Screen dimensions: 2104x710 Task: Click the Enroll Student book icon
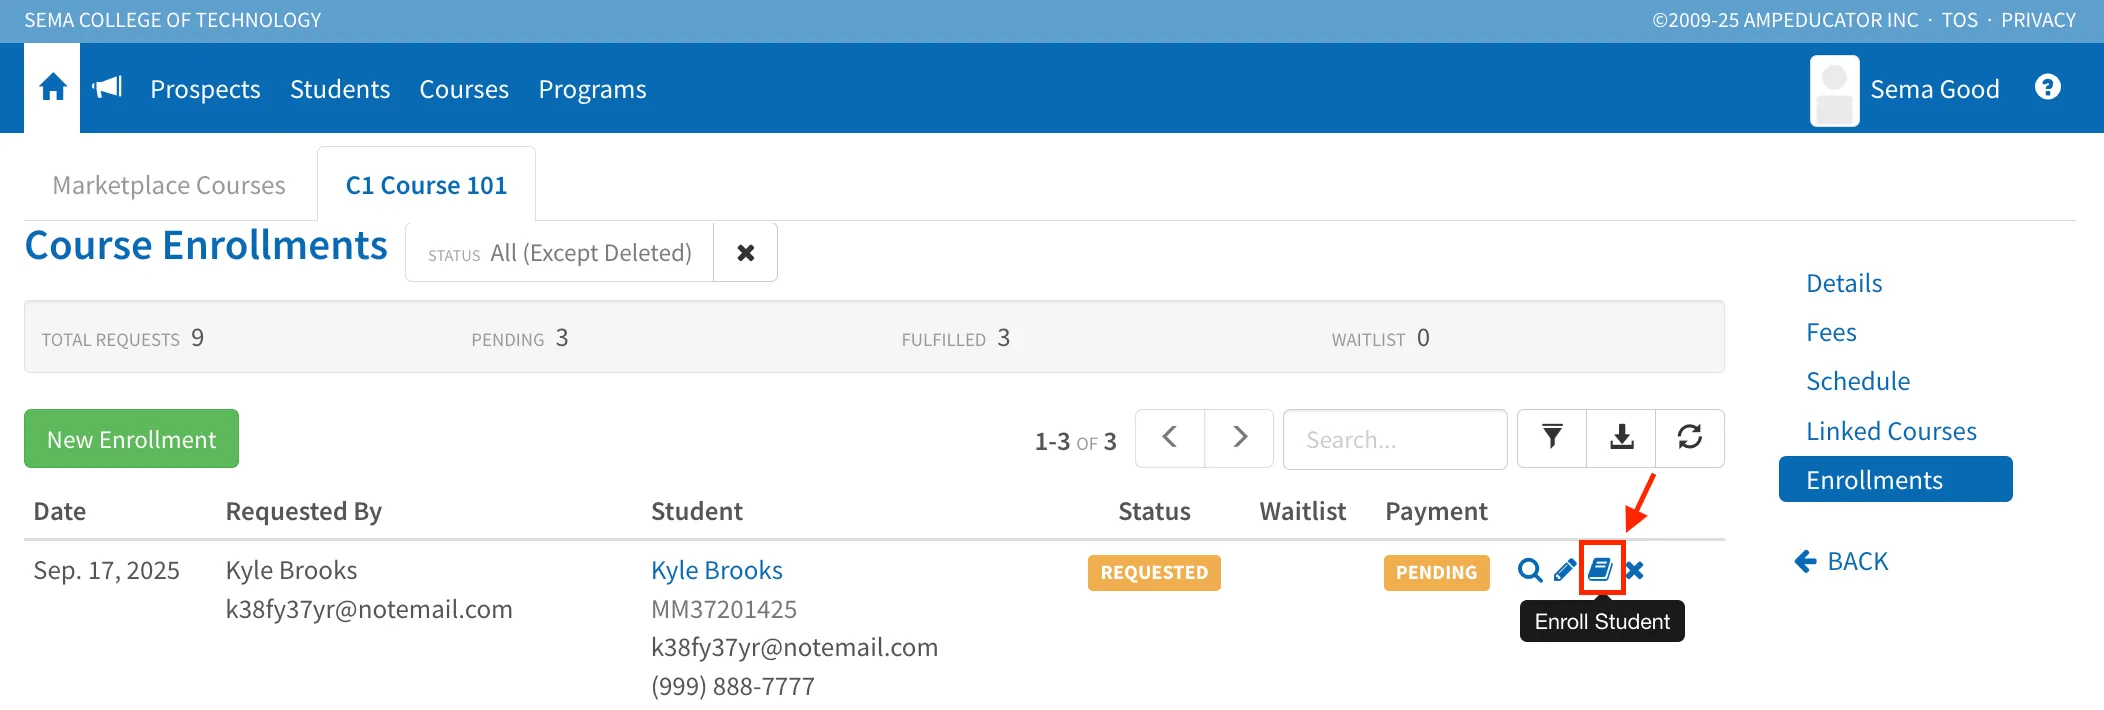1601,569
